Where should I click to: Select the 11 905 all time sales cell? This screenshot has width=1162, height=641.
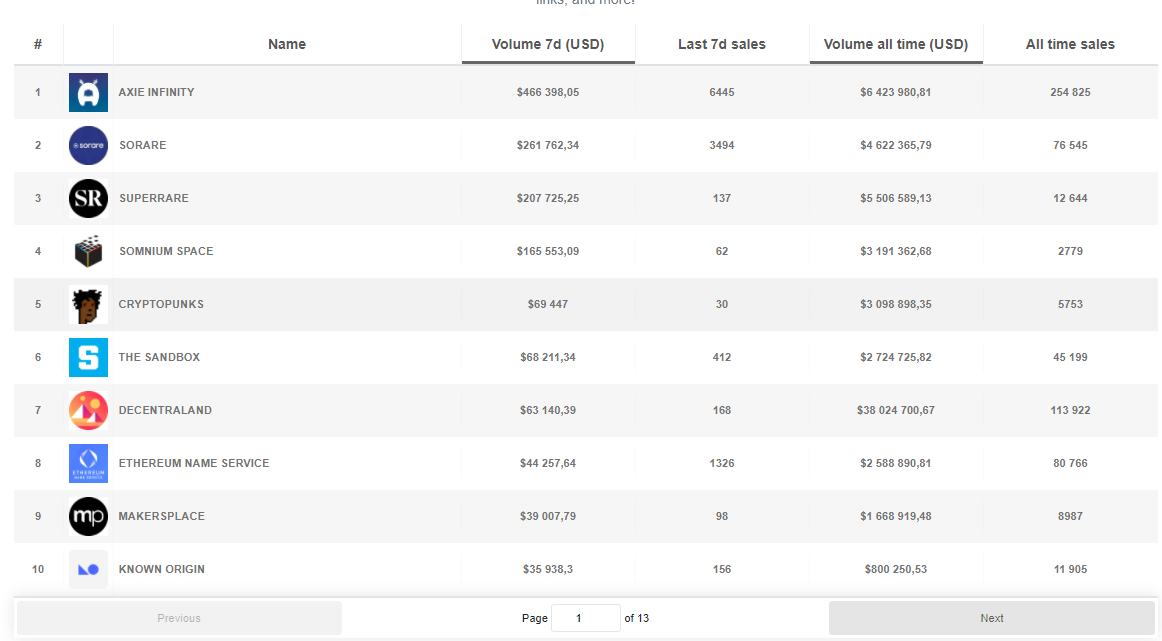tap(1070, 569)
